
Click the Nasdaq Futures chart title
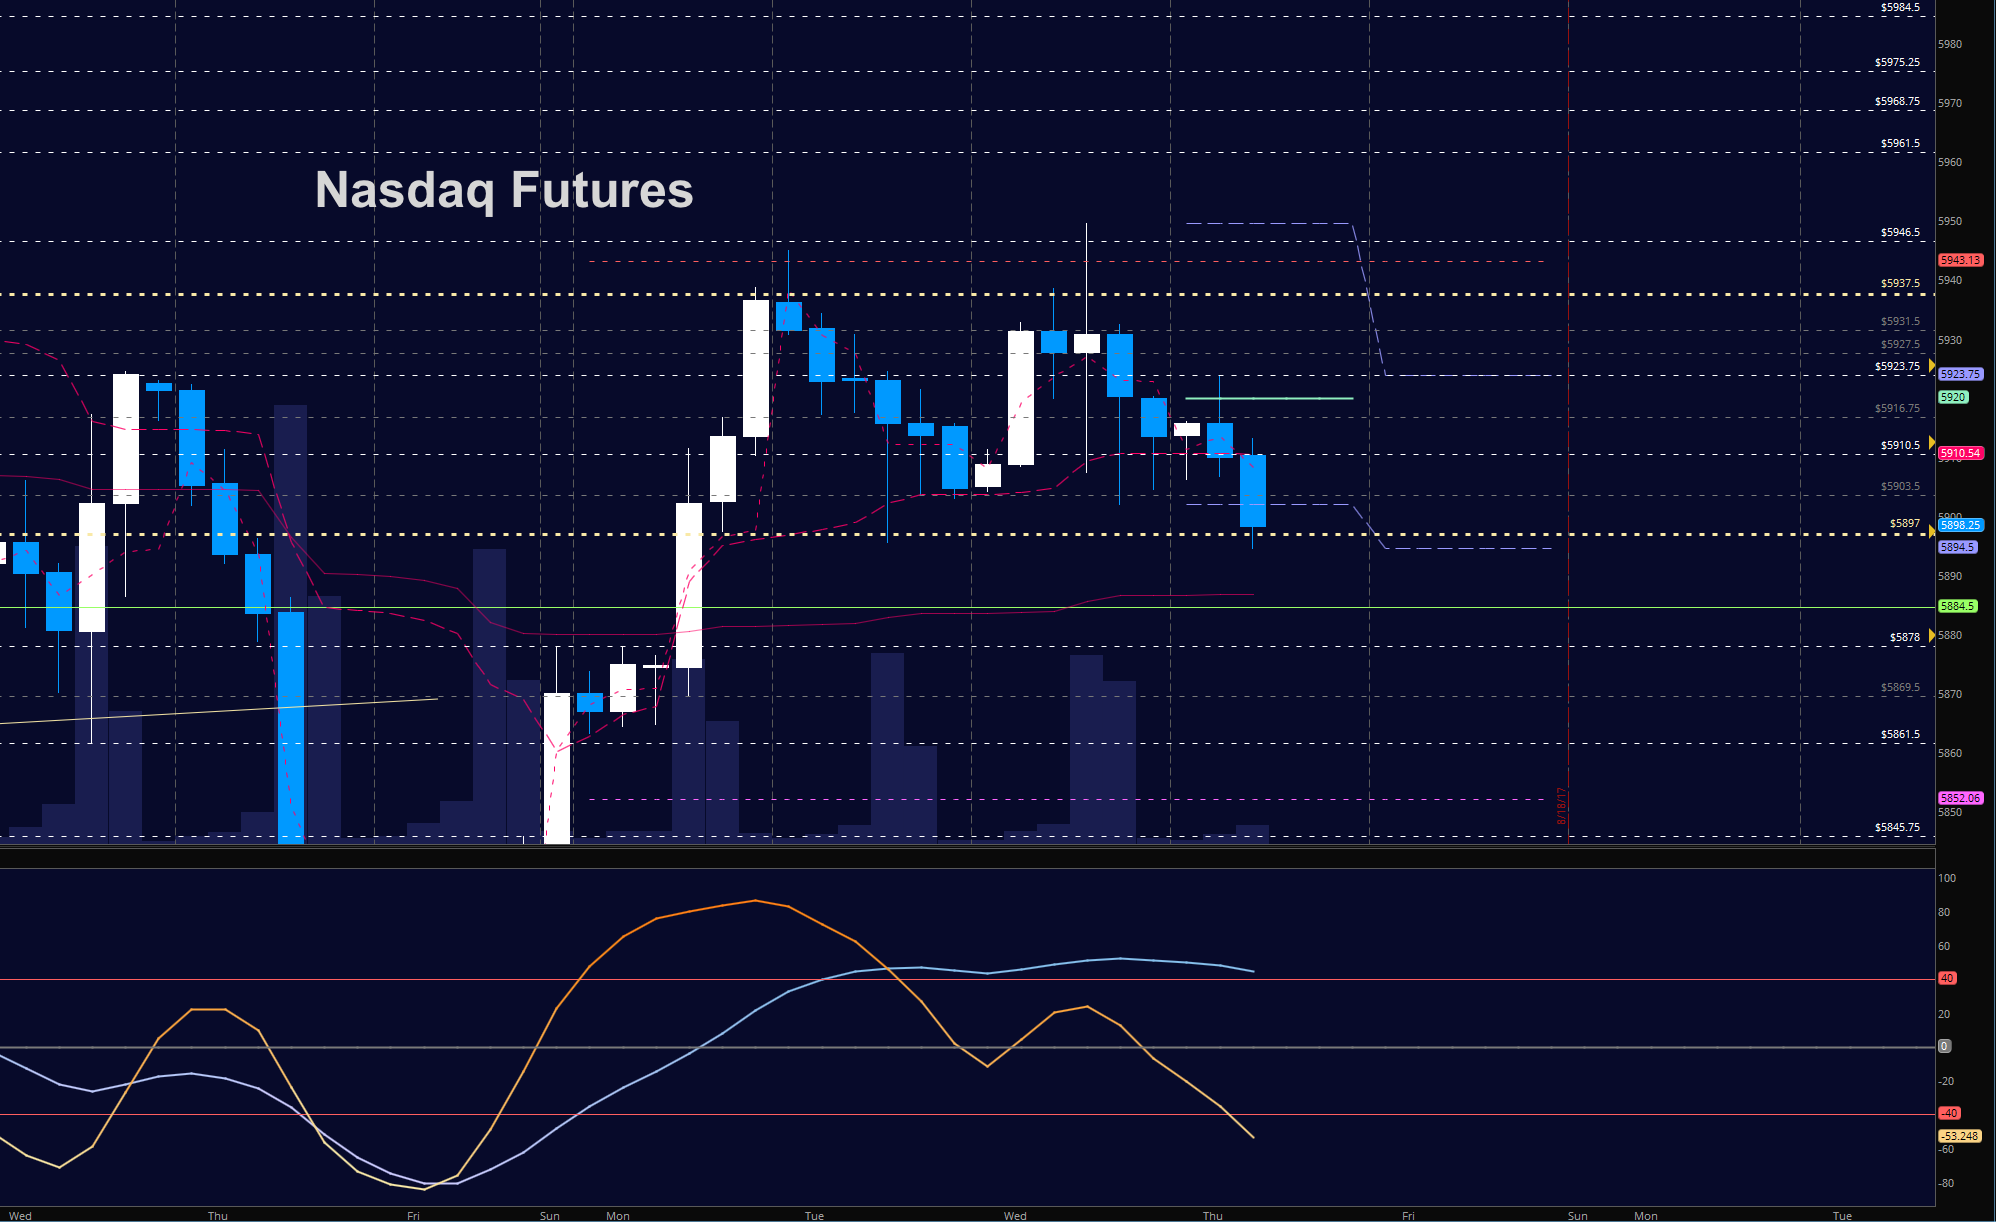pyautogui.click(x=504, y=190)
